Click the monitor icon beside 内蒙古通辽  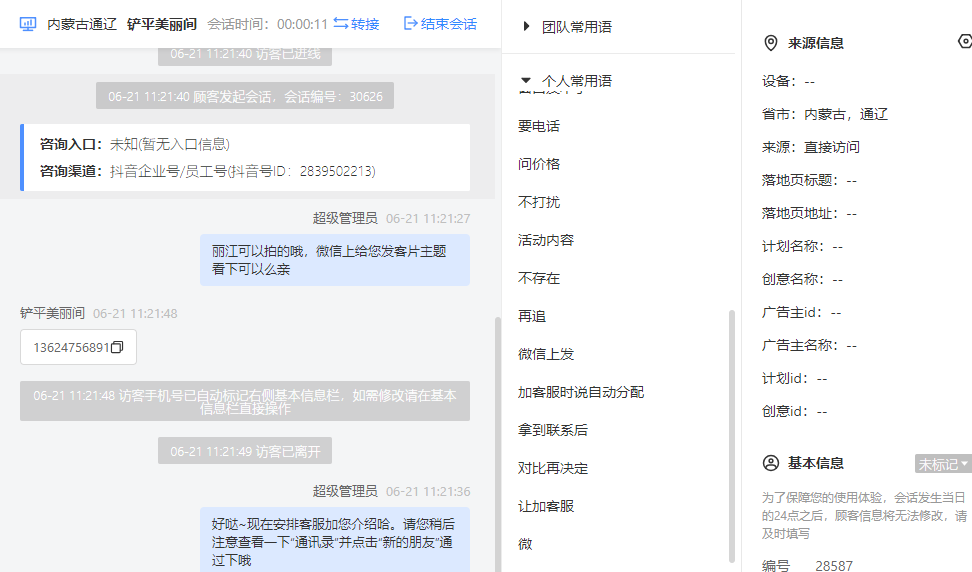click(28, 24)
